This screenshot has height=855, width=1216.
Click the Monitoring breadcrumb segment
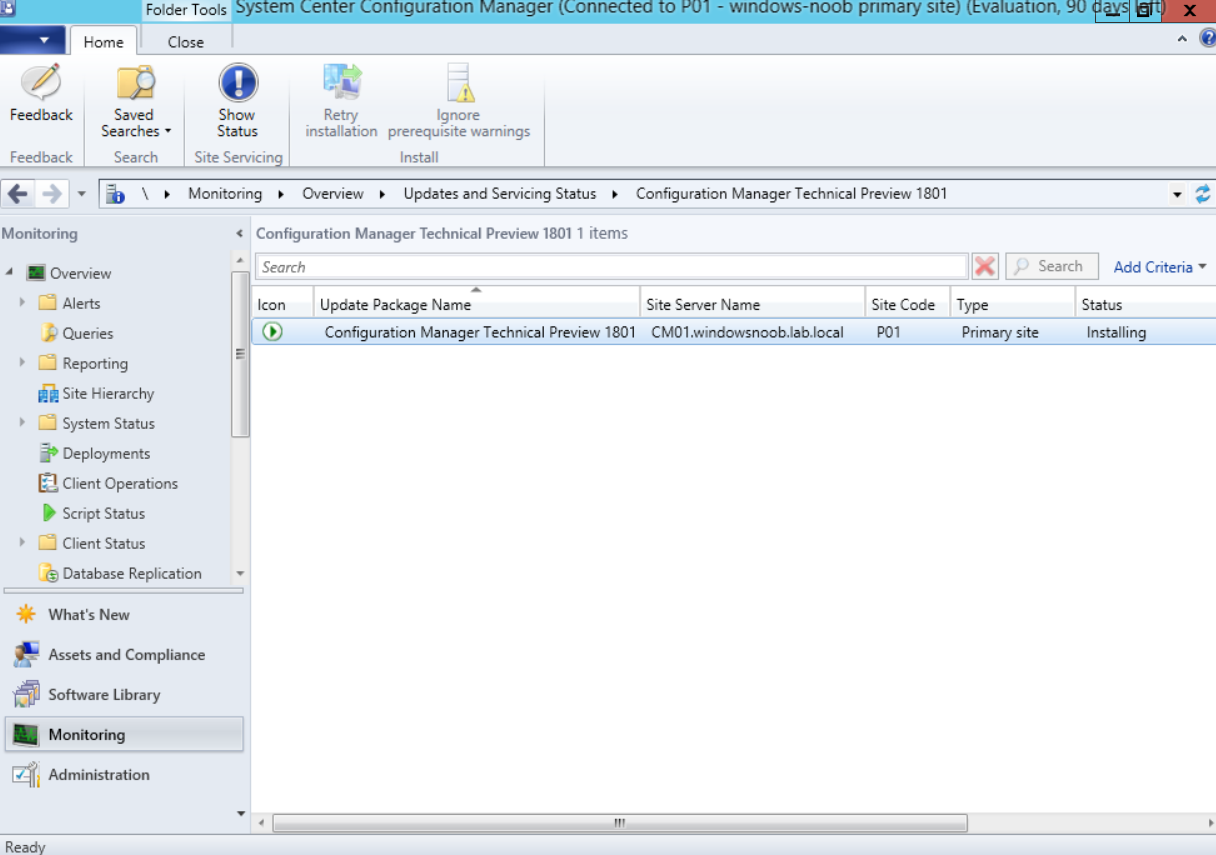click(x=225, y=194)
